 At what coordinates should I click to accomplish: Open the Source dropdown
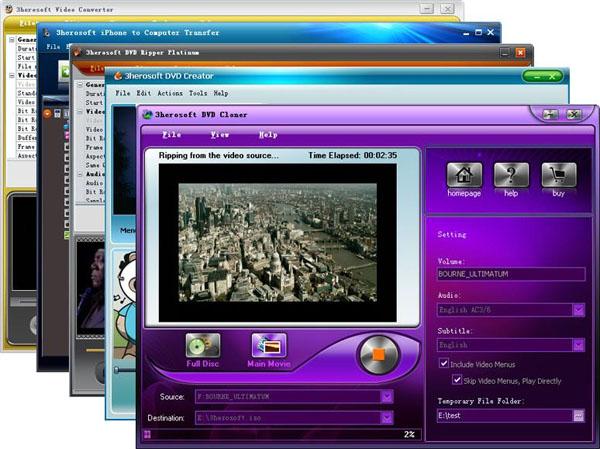[x=387, y=397]
